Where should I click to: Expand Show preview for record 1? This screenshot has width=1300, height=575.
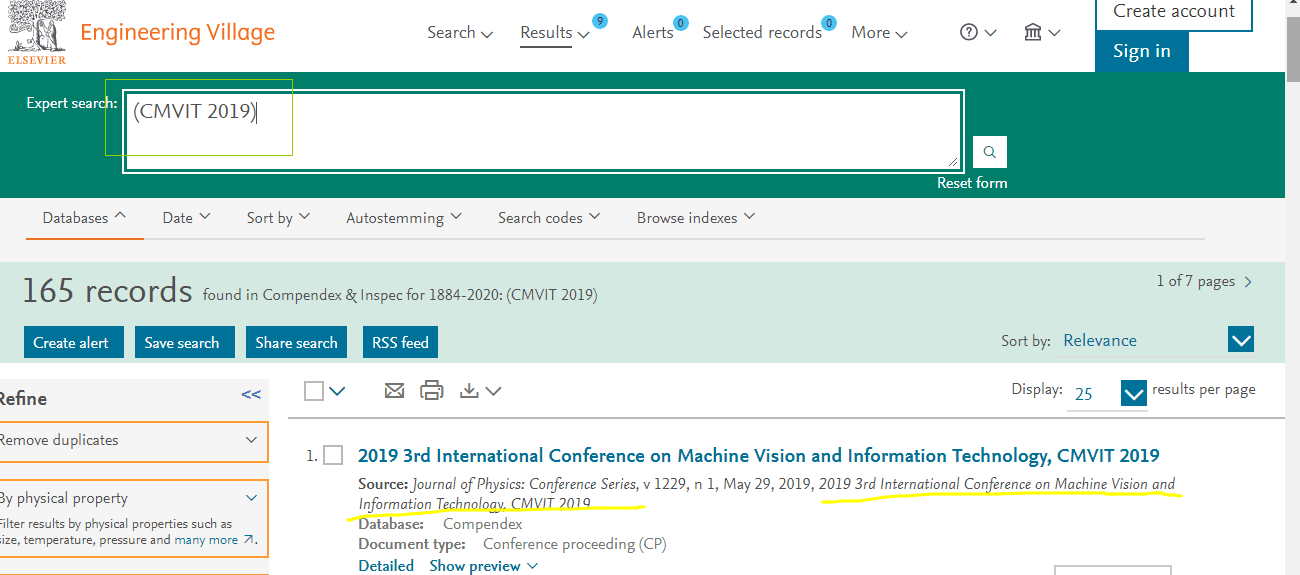point(484,566)
